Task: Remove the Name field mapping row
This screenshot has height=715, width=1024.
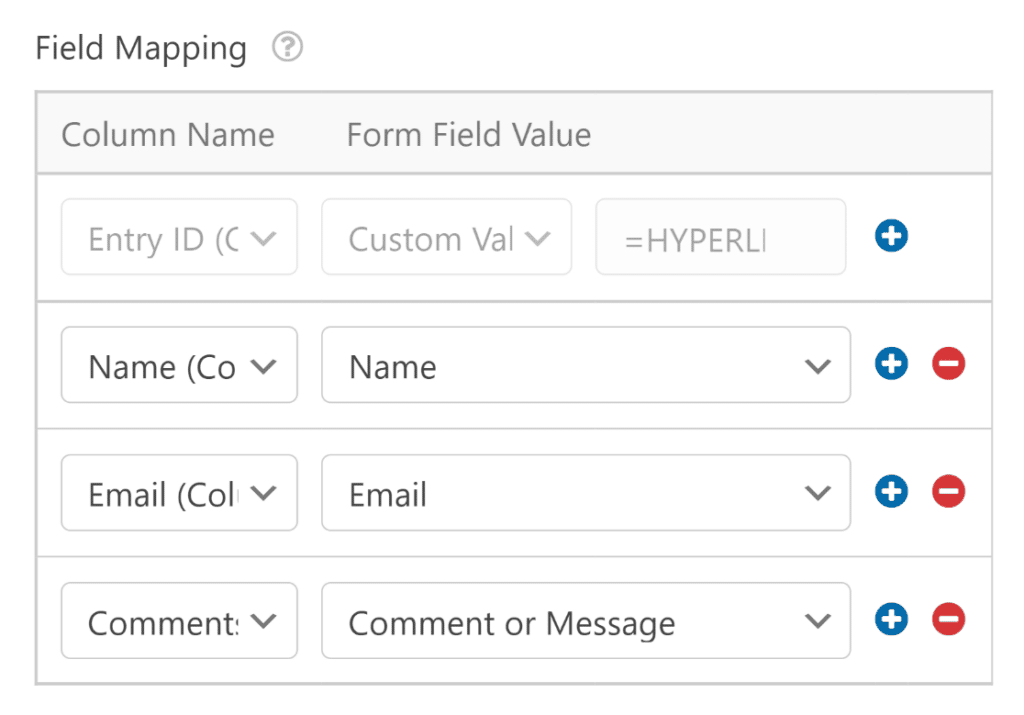Action: coord(948,364)
